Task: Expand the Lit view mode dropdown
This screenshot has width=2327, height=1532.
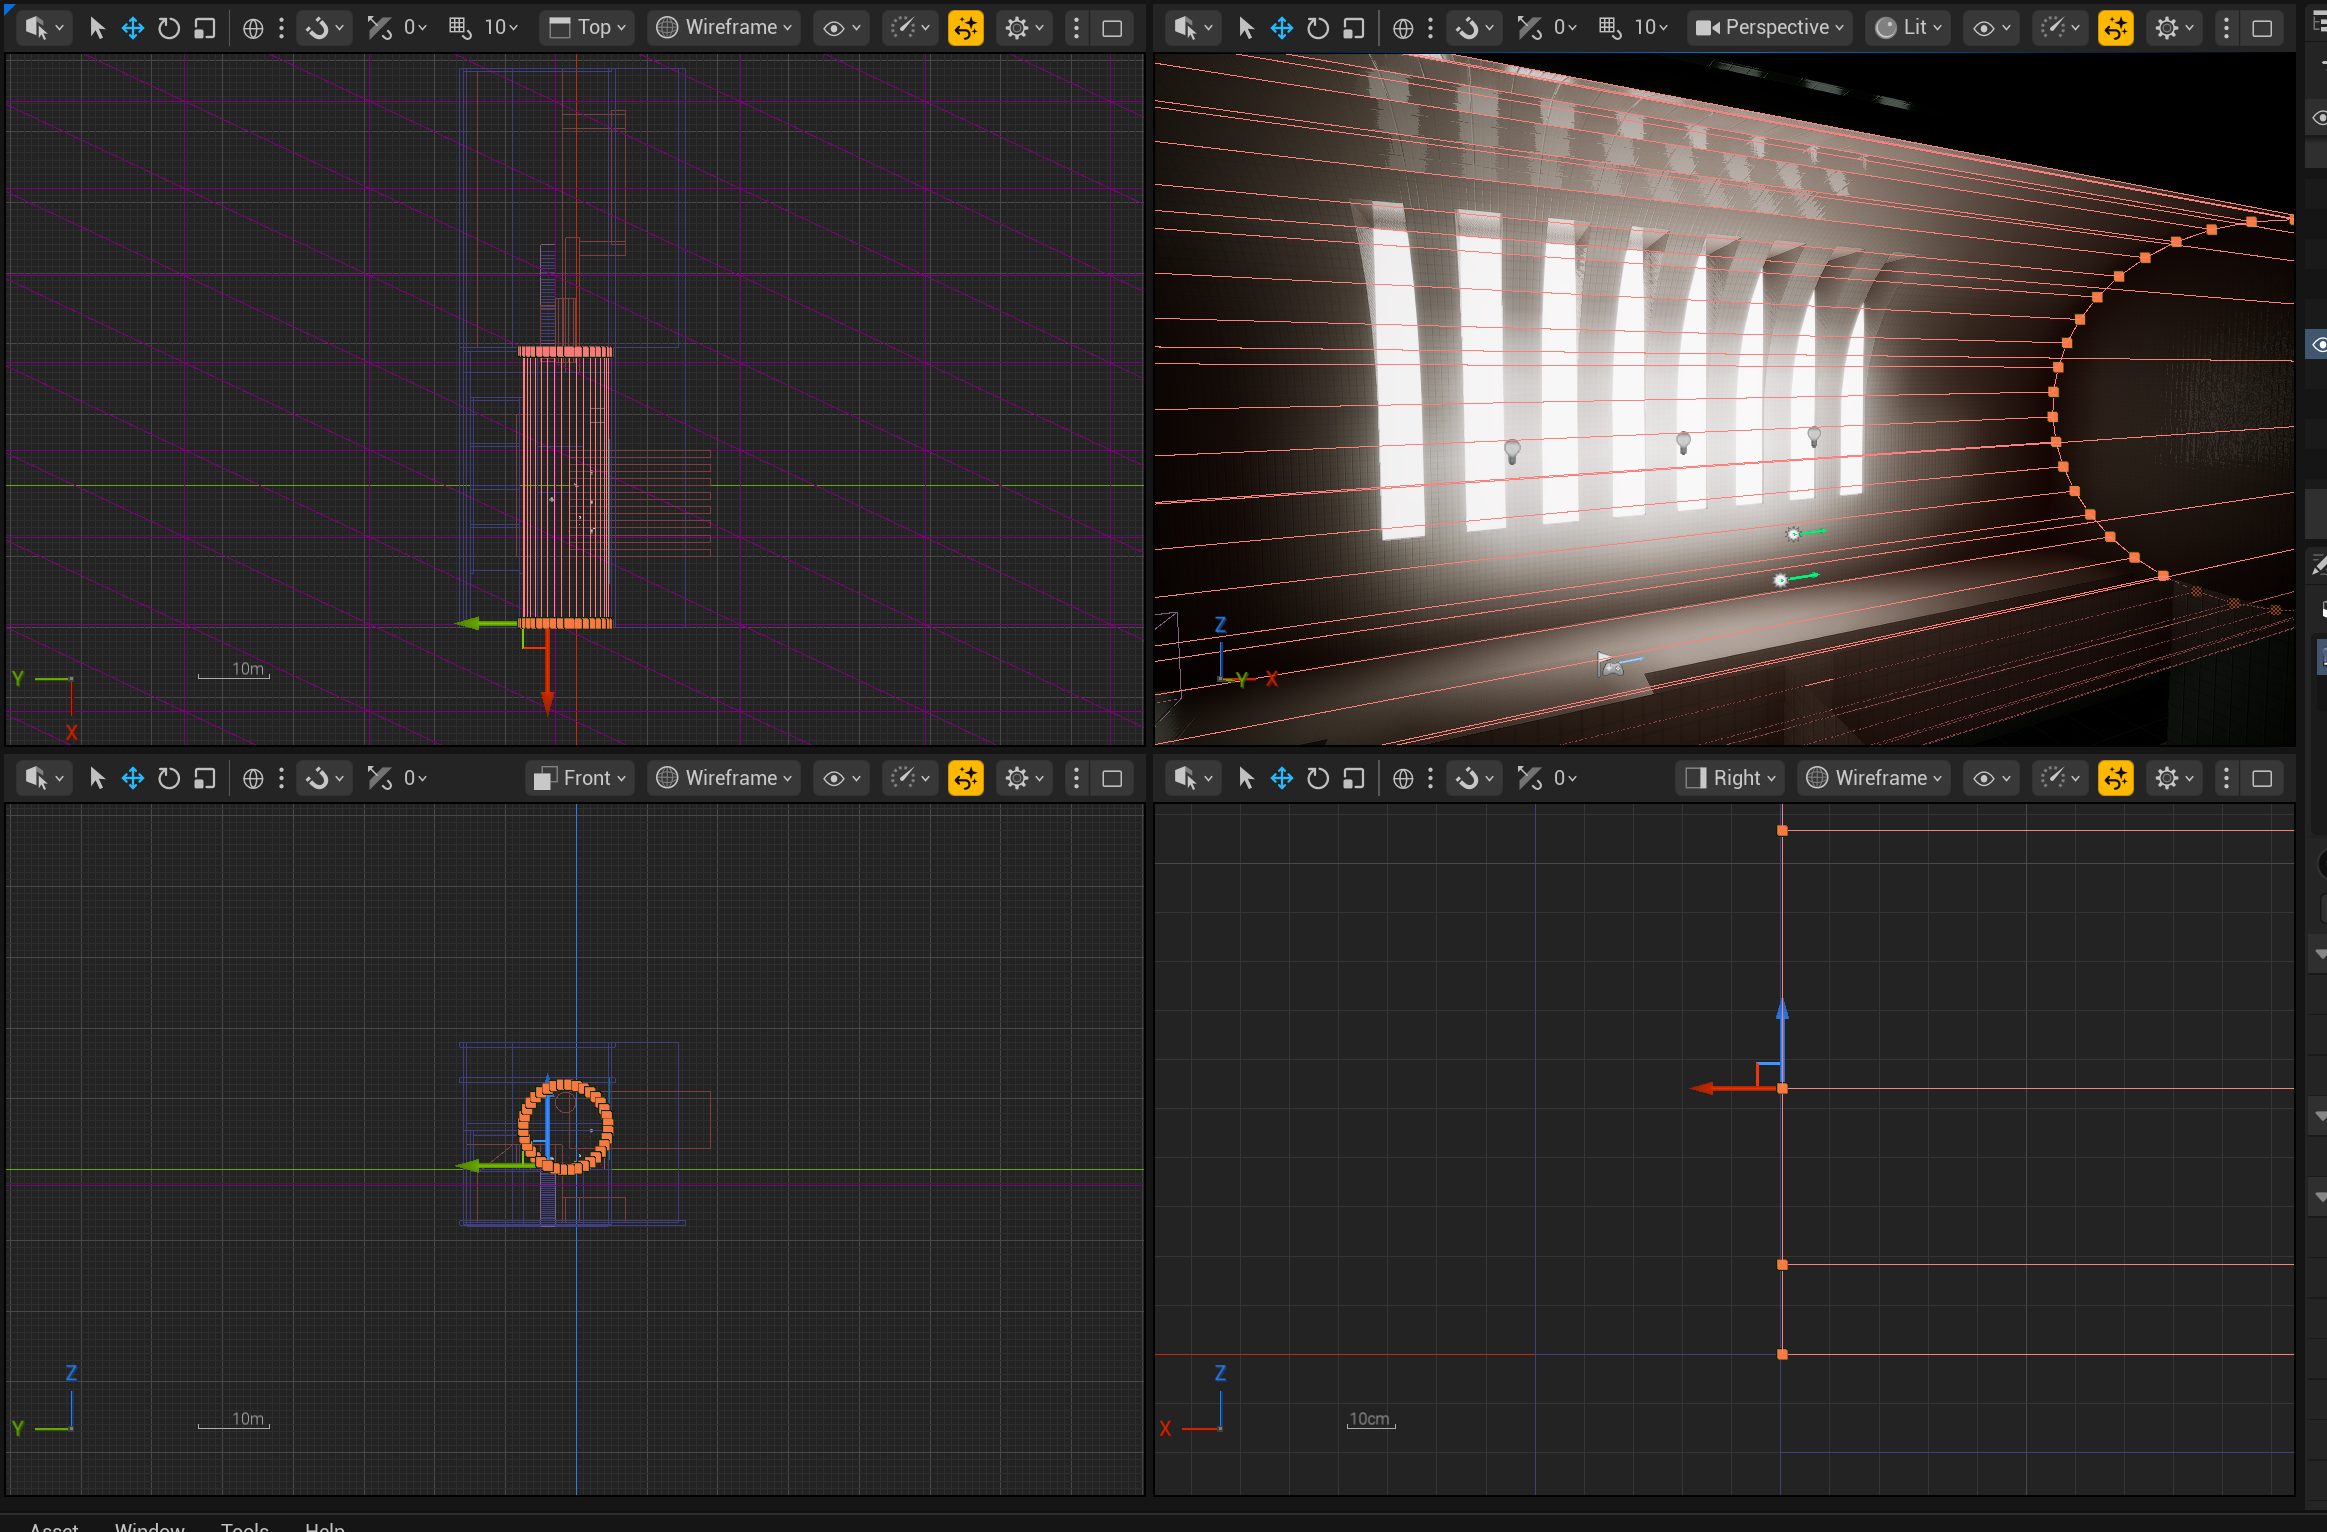Action: click(x=1908, y=28)
